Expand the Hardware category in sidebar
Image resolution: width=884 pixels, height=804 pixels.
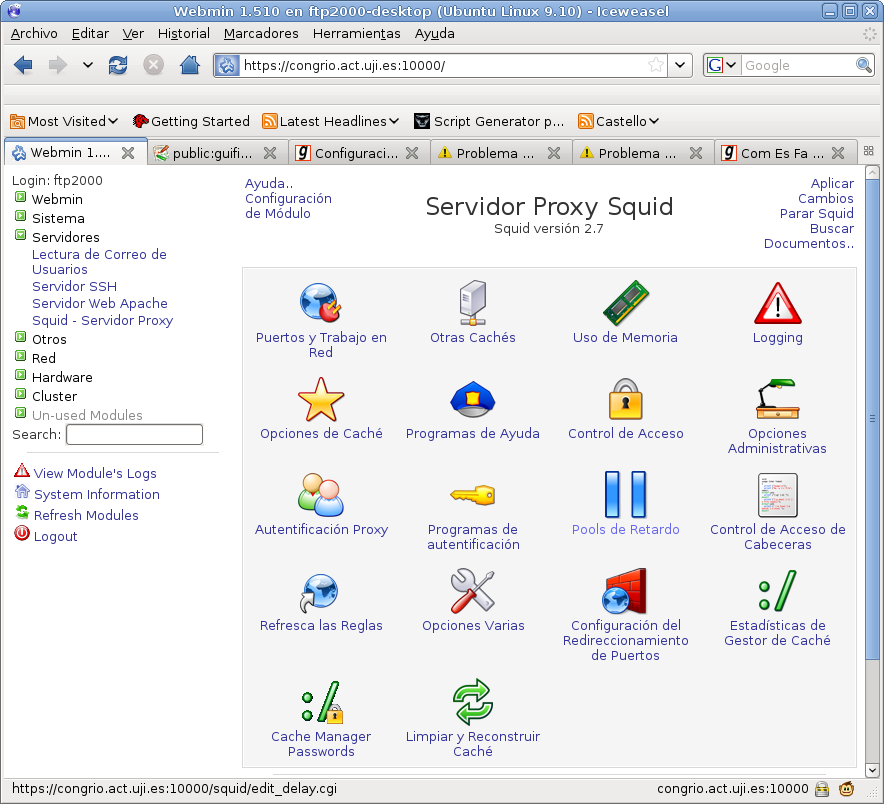coord(20,377)
